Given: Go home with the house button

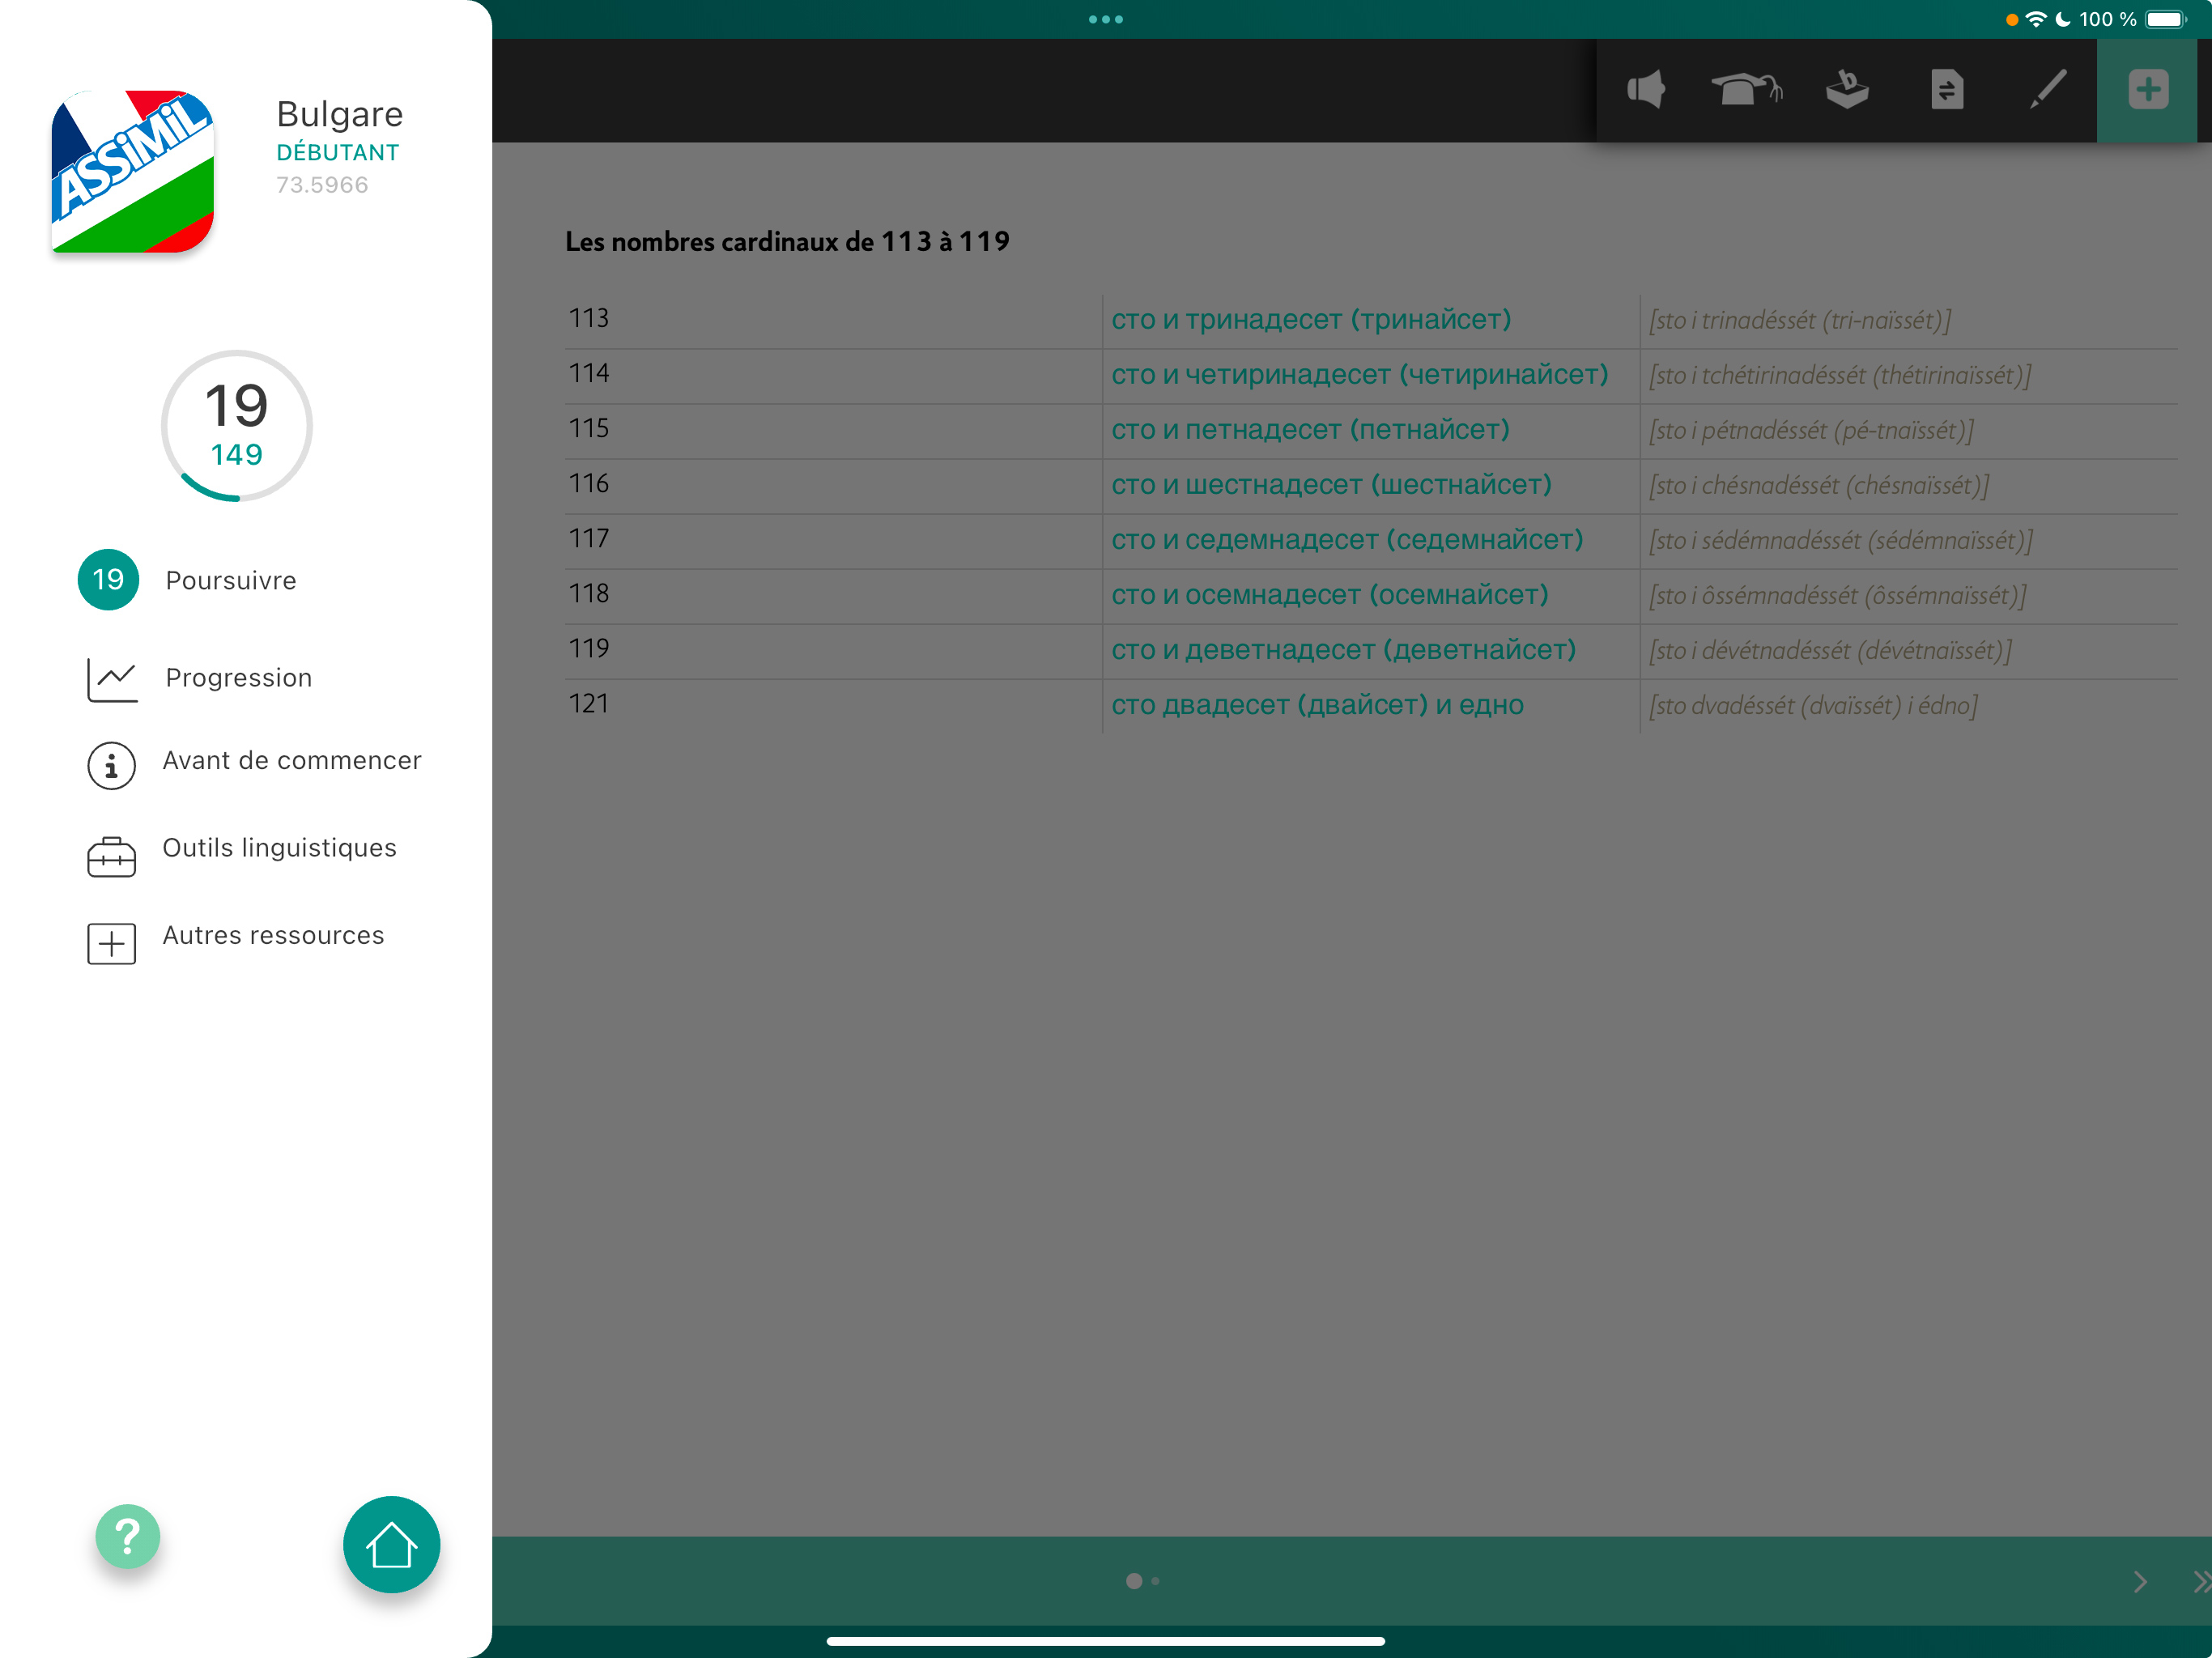Looking at the screenshot, I should pos(391,1544).
